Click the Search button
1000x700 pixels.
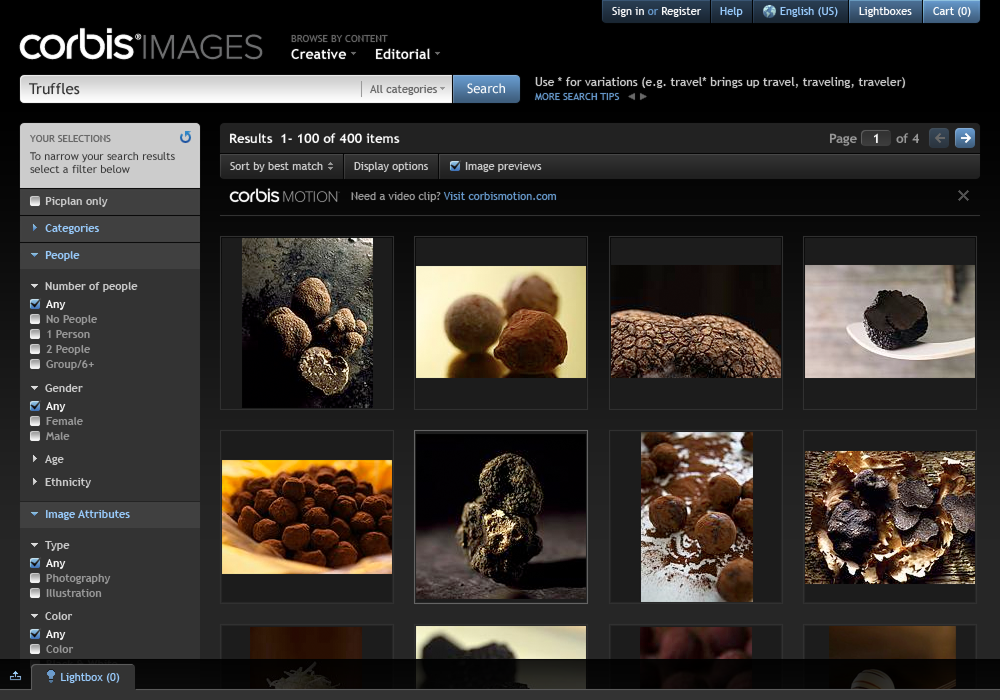[486, 89]
